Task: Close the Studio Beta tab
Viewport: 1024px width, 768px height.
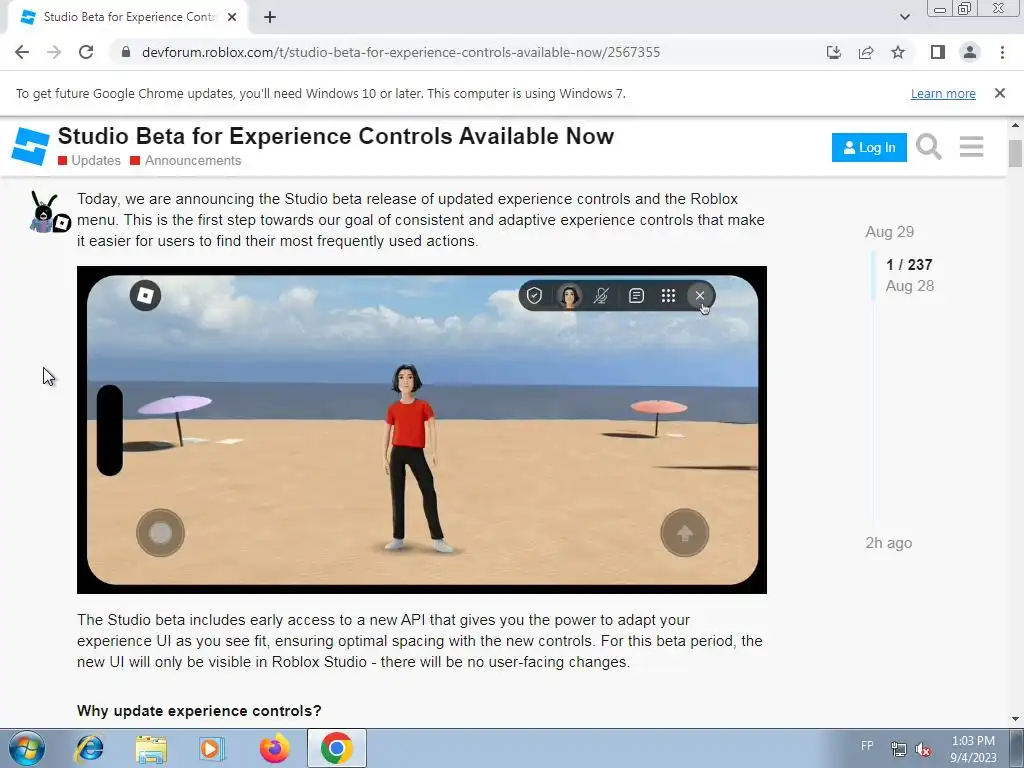Action: (x=232, y=18)
